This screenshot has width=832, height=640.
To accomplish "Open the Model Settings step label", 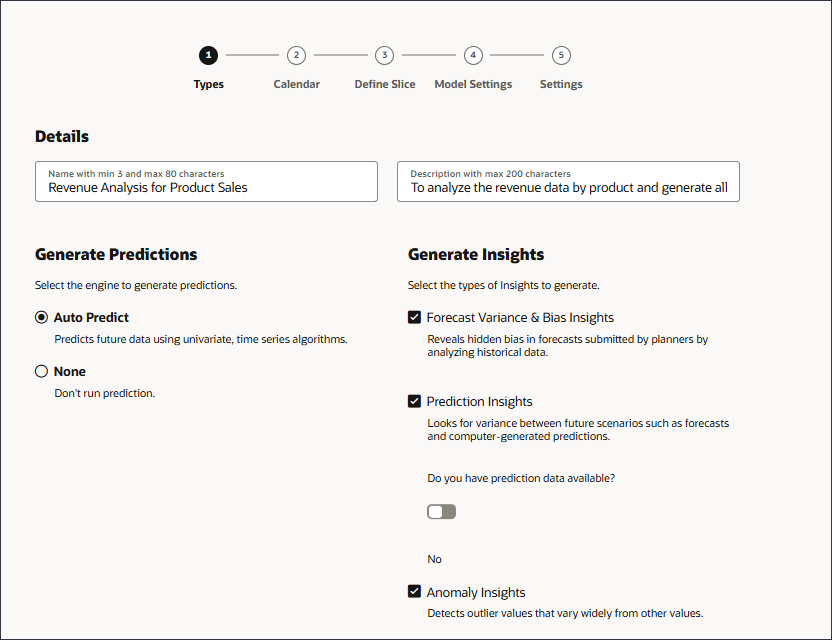I will pos(472,84).
